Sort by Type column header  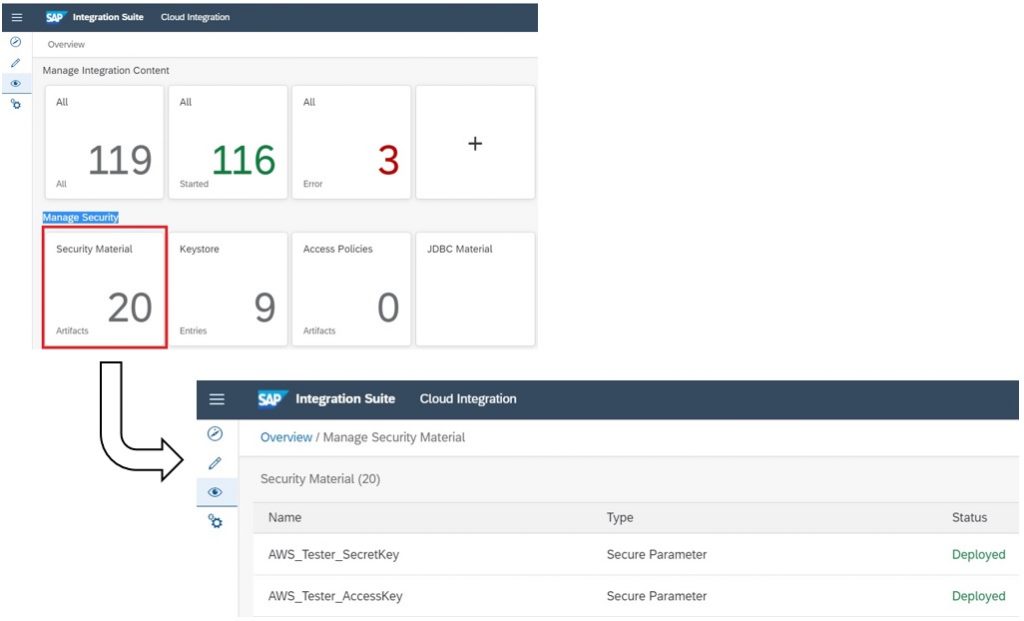620,517
